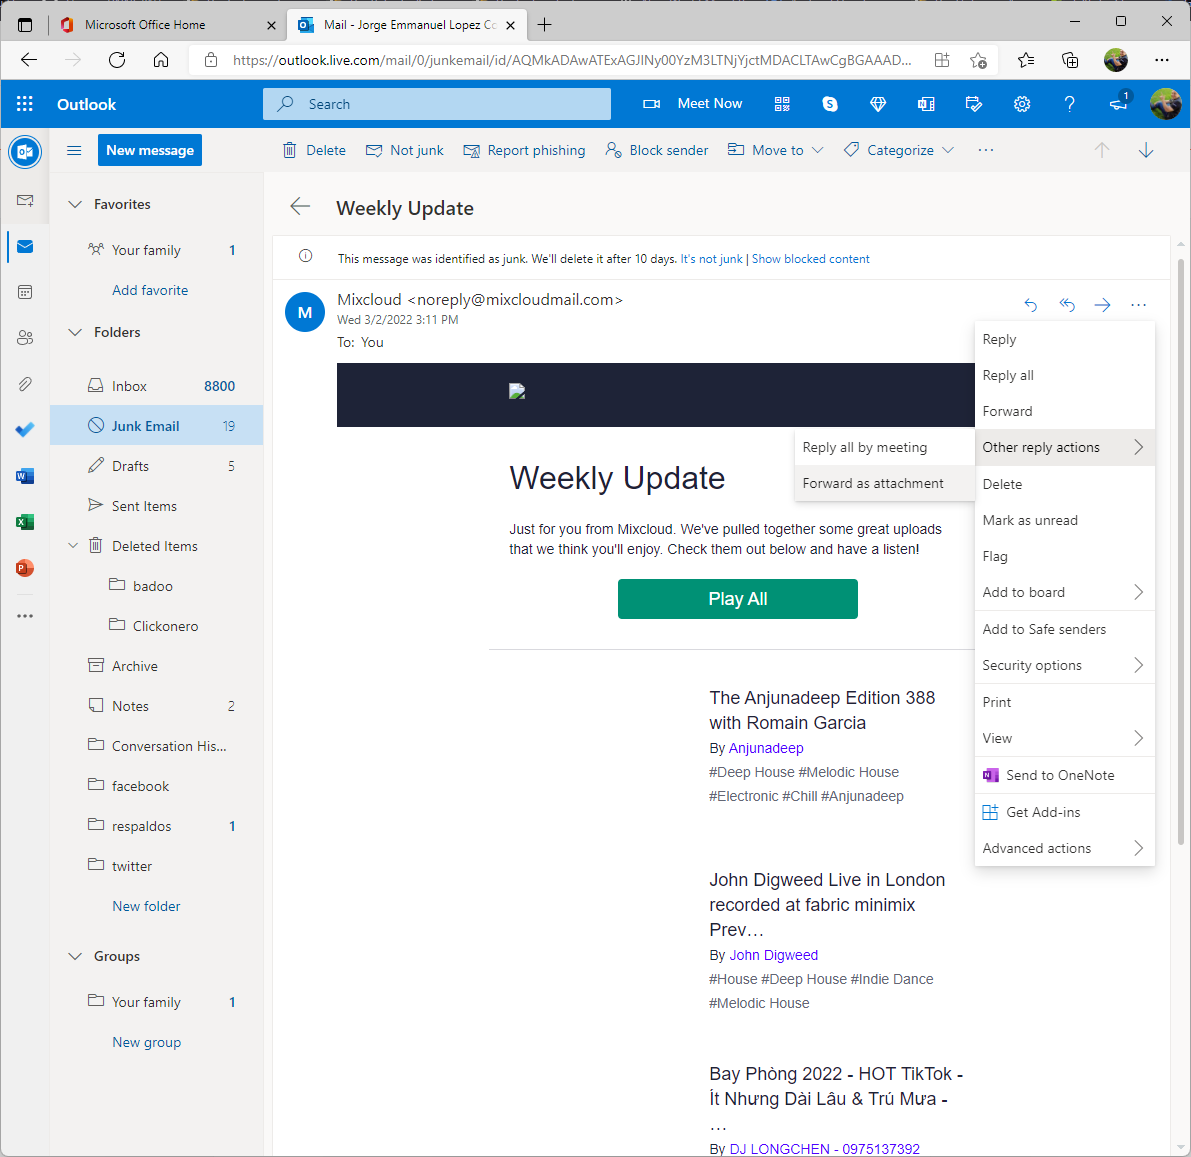This screenshot has height=1157, width=1191.
Task: Open the Drafts folder
Action: [156, 466]
